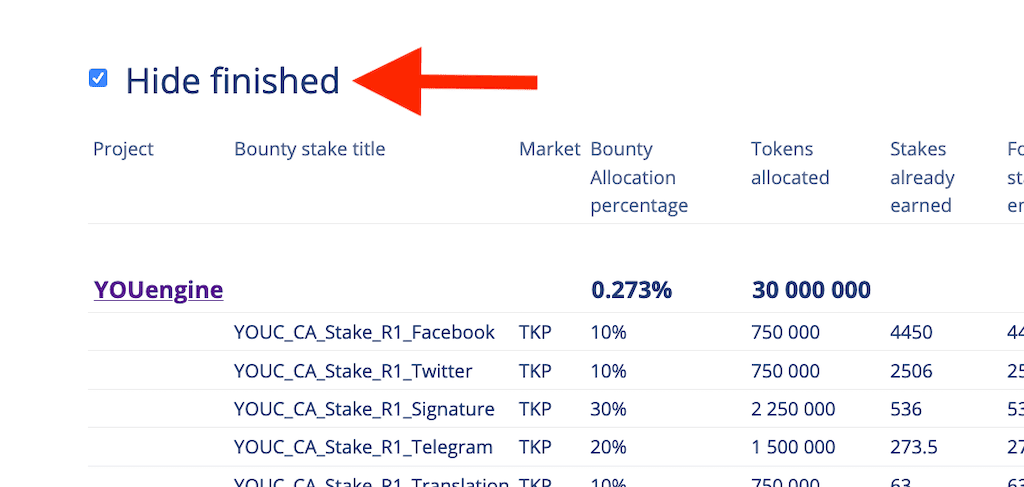Select the YOUC_CA_Stake_R1_Twitter row title
The image size is (1024, 487).
[x=353, y=371]
